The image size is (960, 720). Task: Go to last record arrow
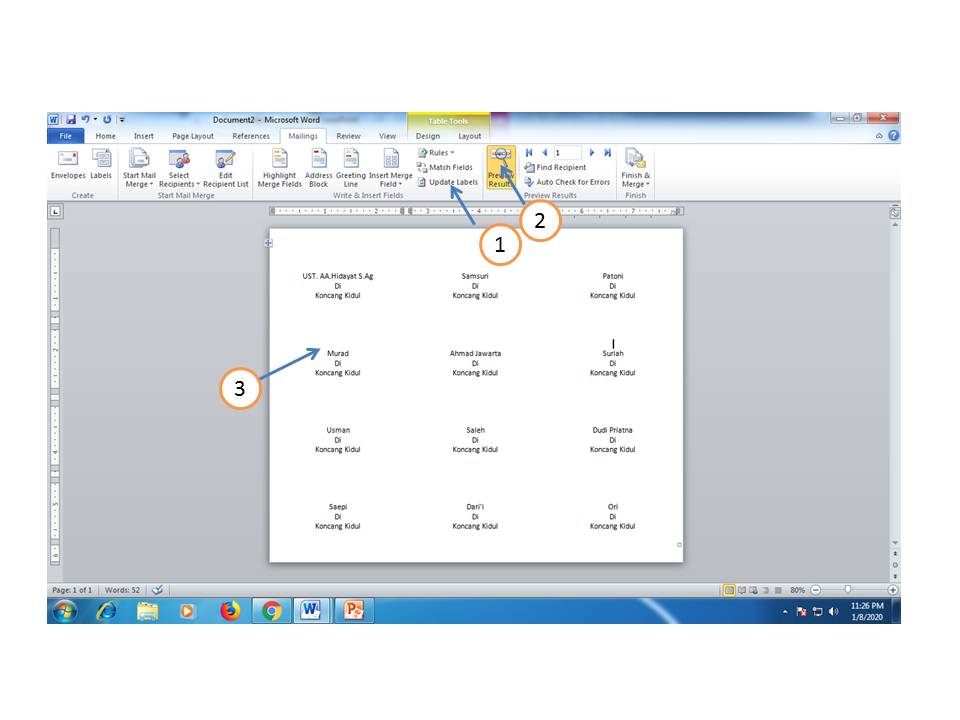607,152
